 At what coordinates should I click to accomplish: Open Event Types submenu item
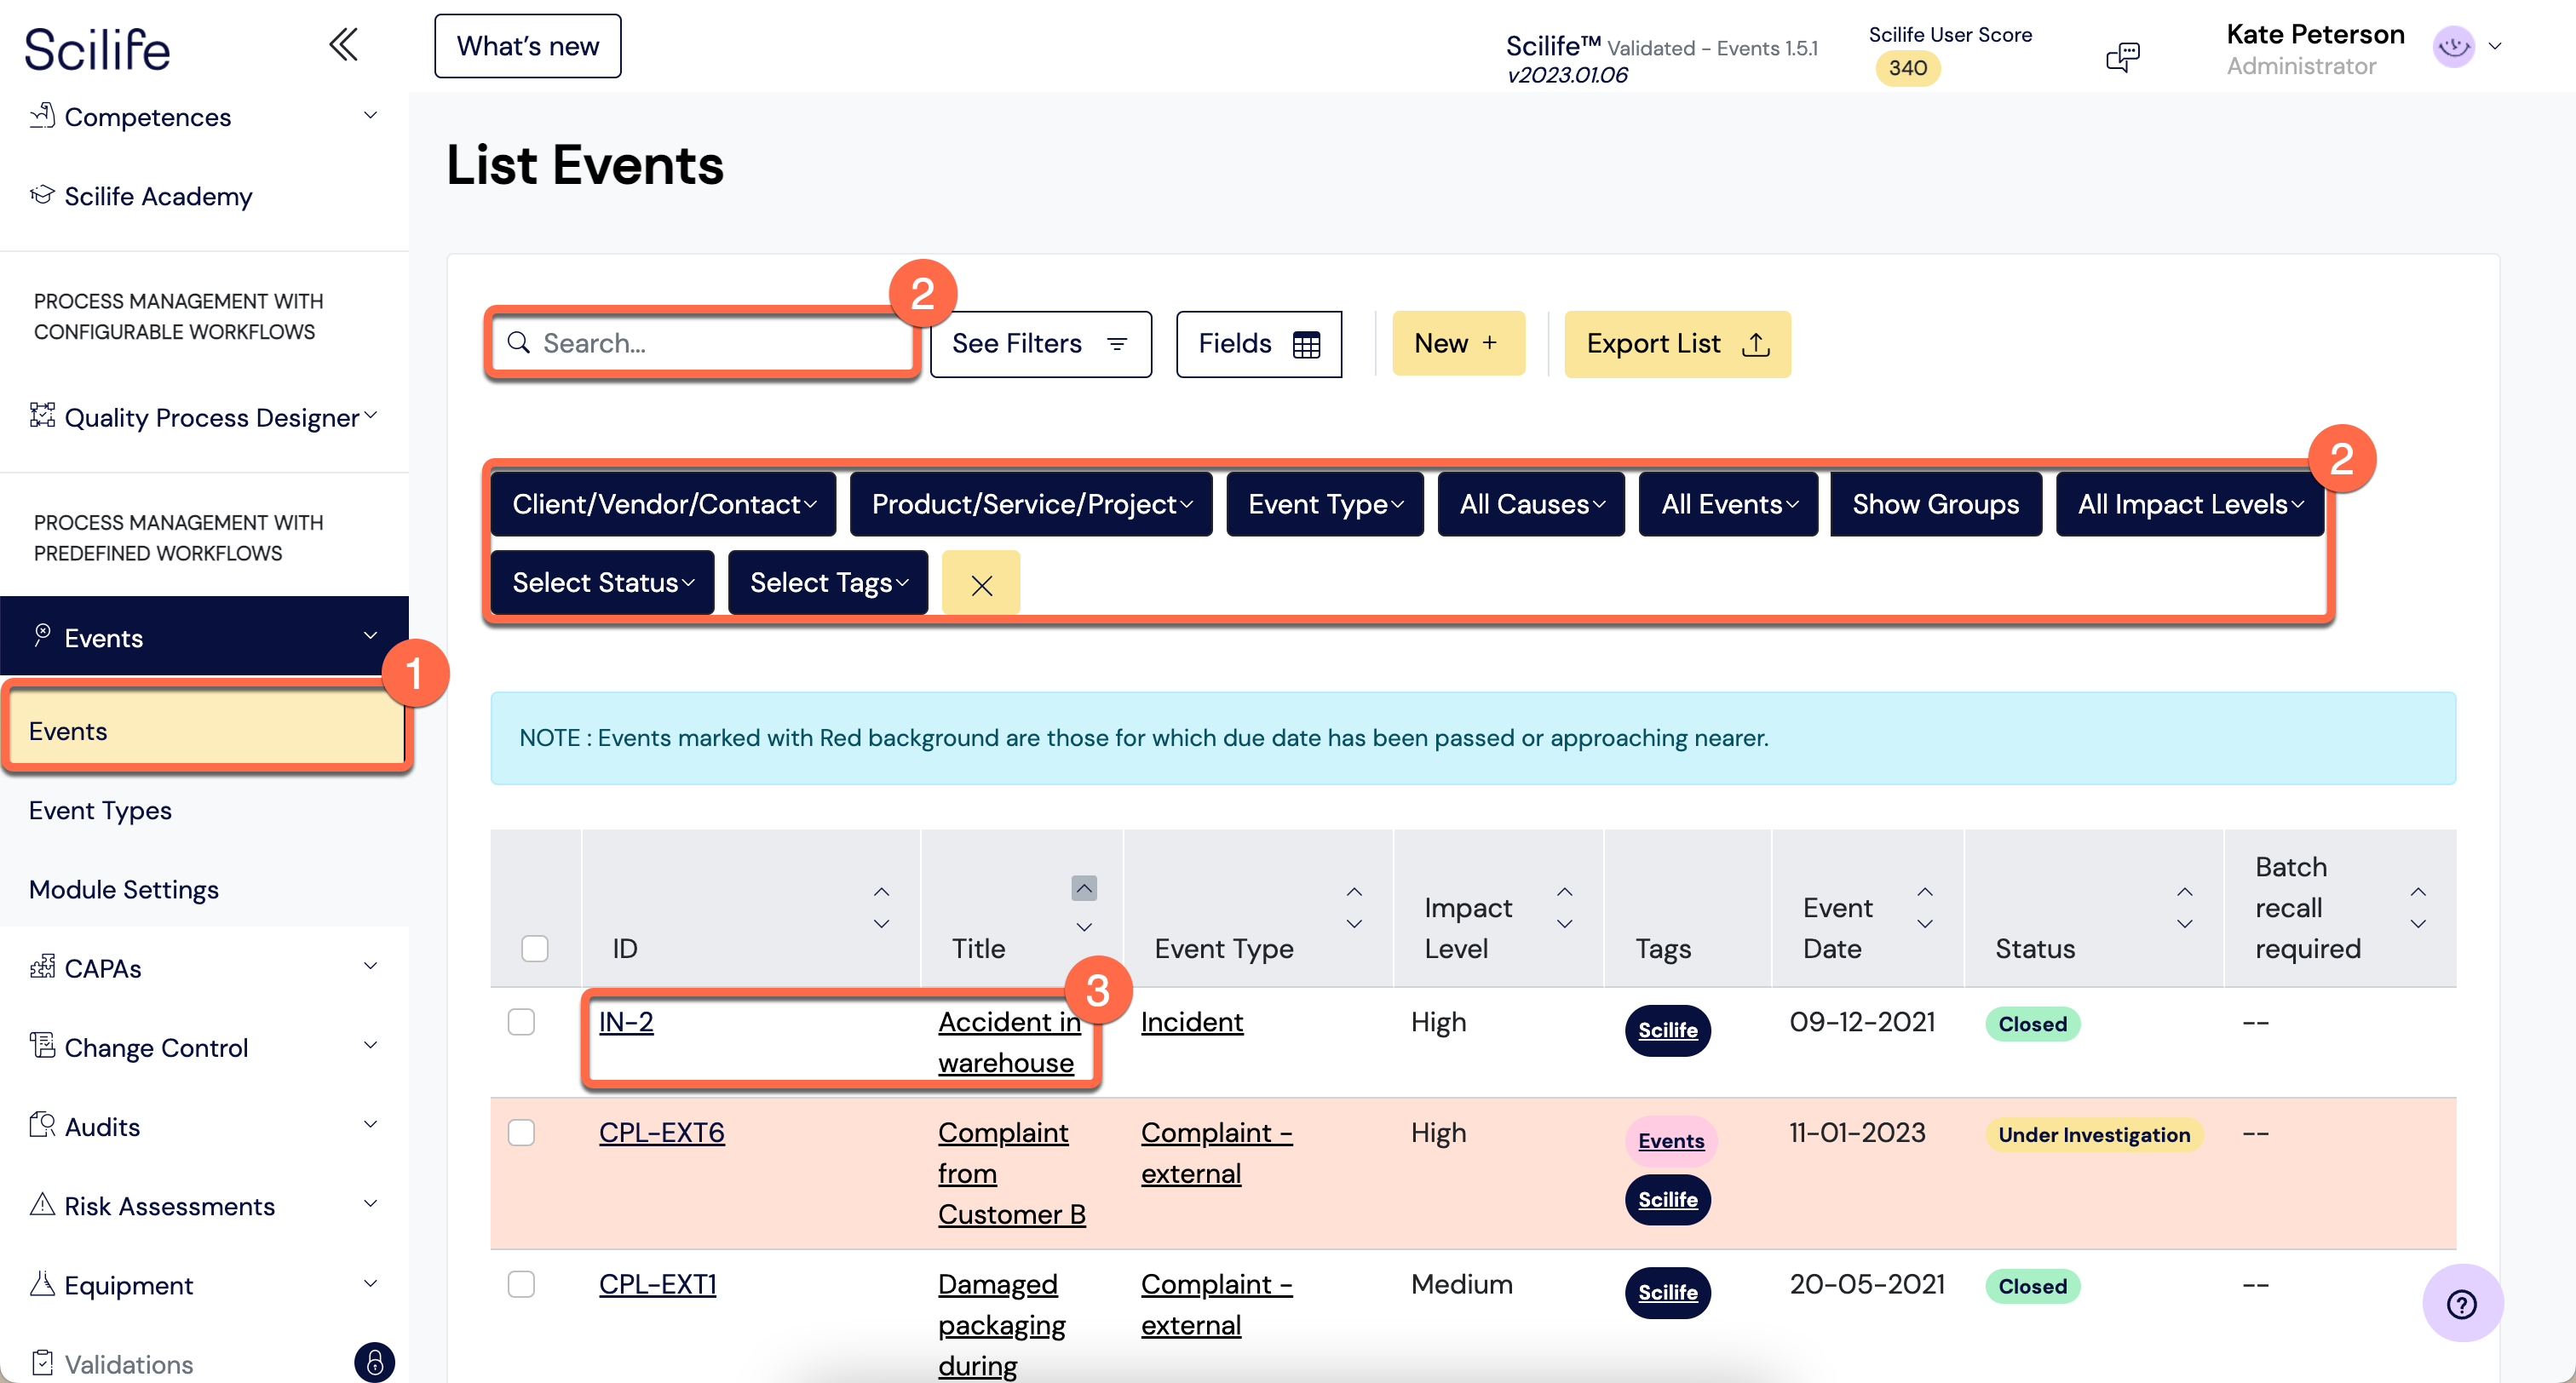pyautogui.click(x=100, y=810)
